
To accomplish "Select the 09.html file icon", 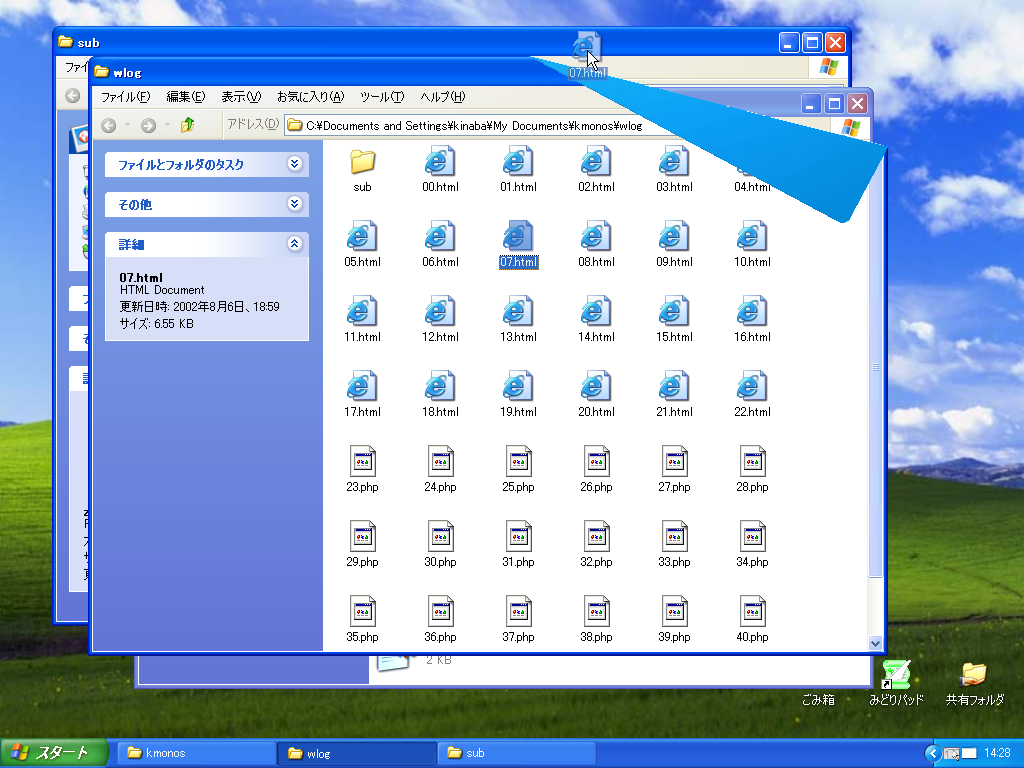I will (674, 236).
